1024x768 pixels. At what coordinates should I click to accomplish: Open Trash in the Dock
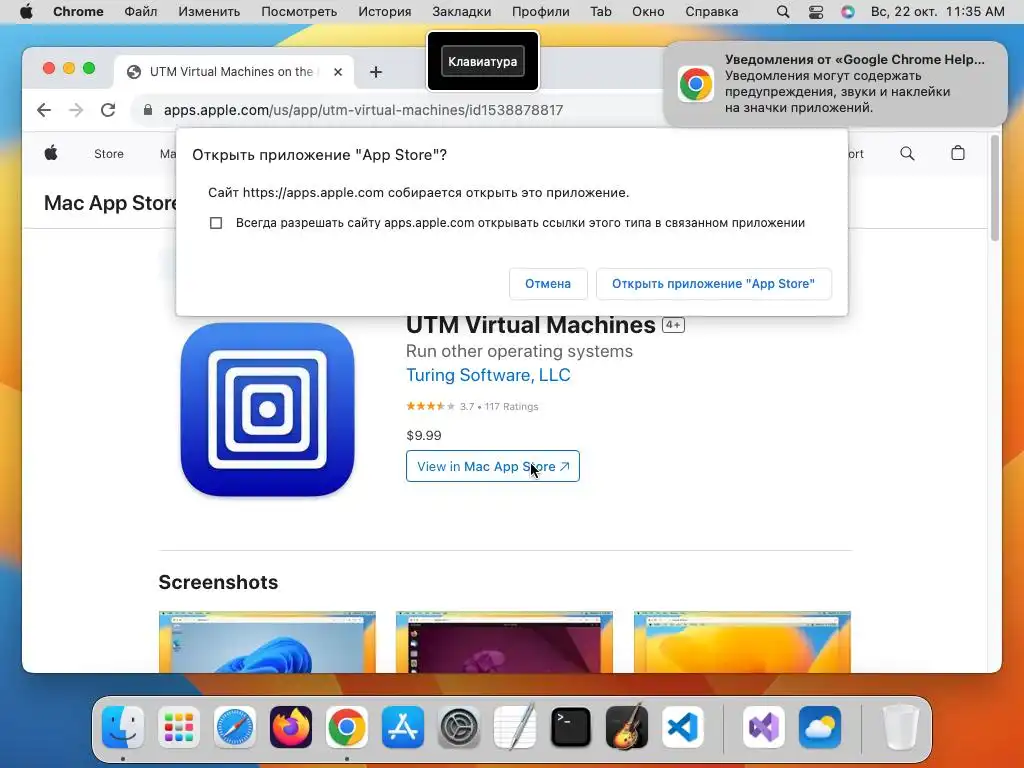click(901, 727)
